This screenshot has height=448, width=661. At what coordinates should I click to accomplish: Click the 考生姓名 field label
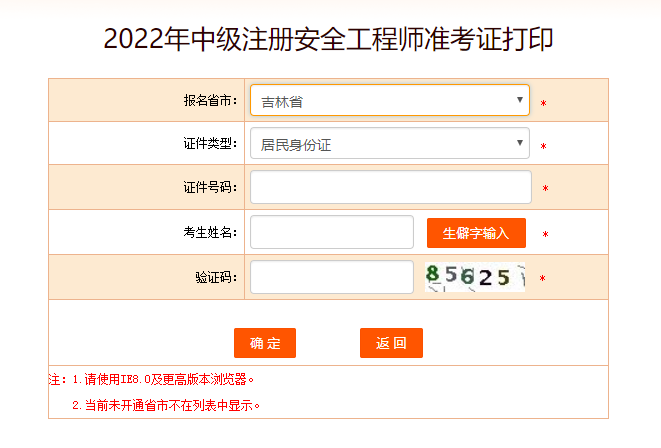(210, 232)
